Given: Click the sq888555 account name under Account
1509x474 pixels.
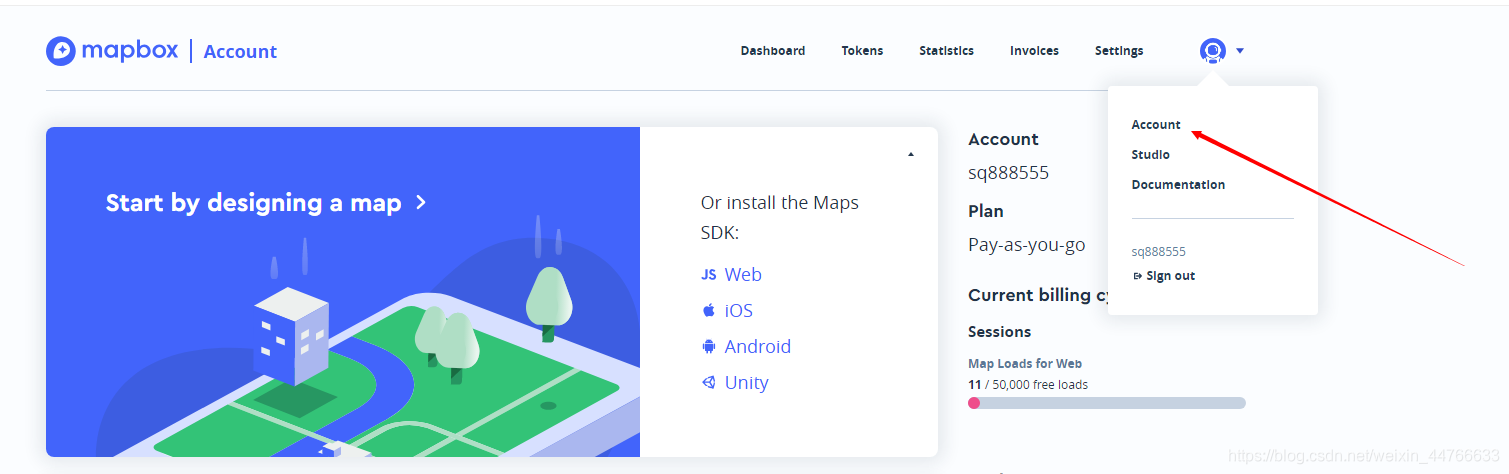Looking at the screenshot, I should click(1008, 173).
